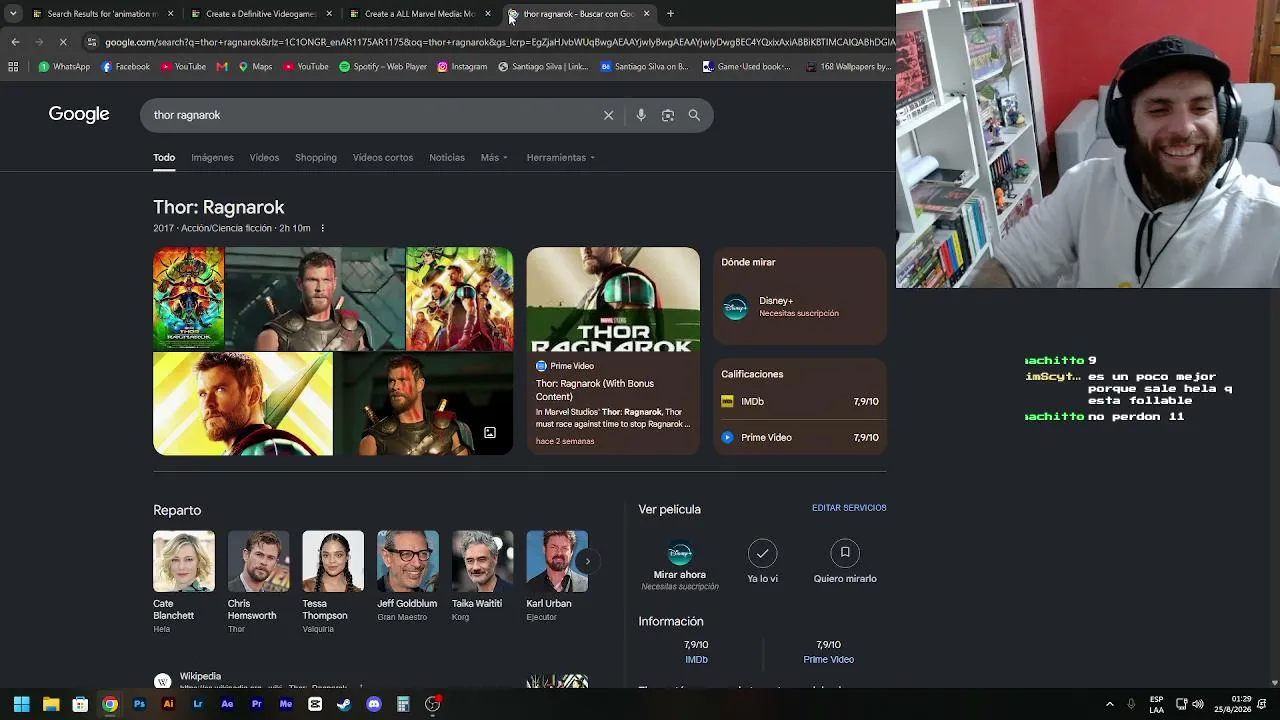Open the Thor: Ragnarok Prime Video card poster
Screen dimensions: 1280x720
click(x=613, y=300)
